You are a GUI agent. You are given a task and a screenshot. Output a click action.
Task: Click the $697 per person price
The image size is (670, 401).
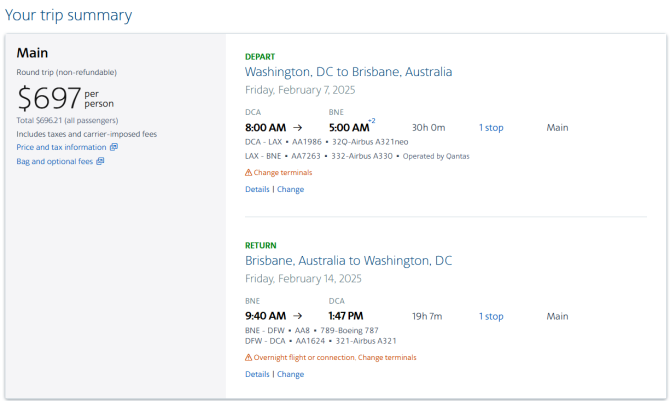[x=65, y=98]
